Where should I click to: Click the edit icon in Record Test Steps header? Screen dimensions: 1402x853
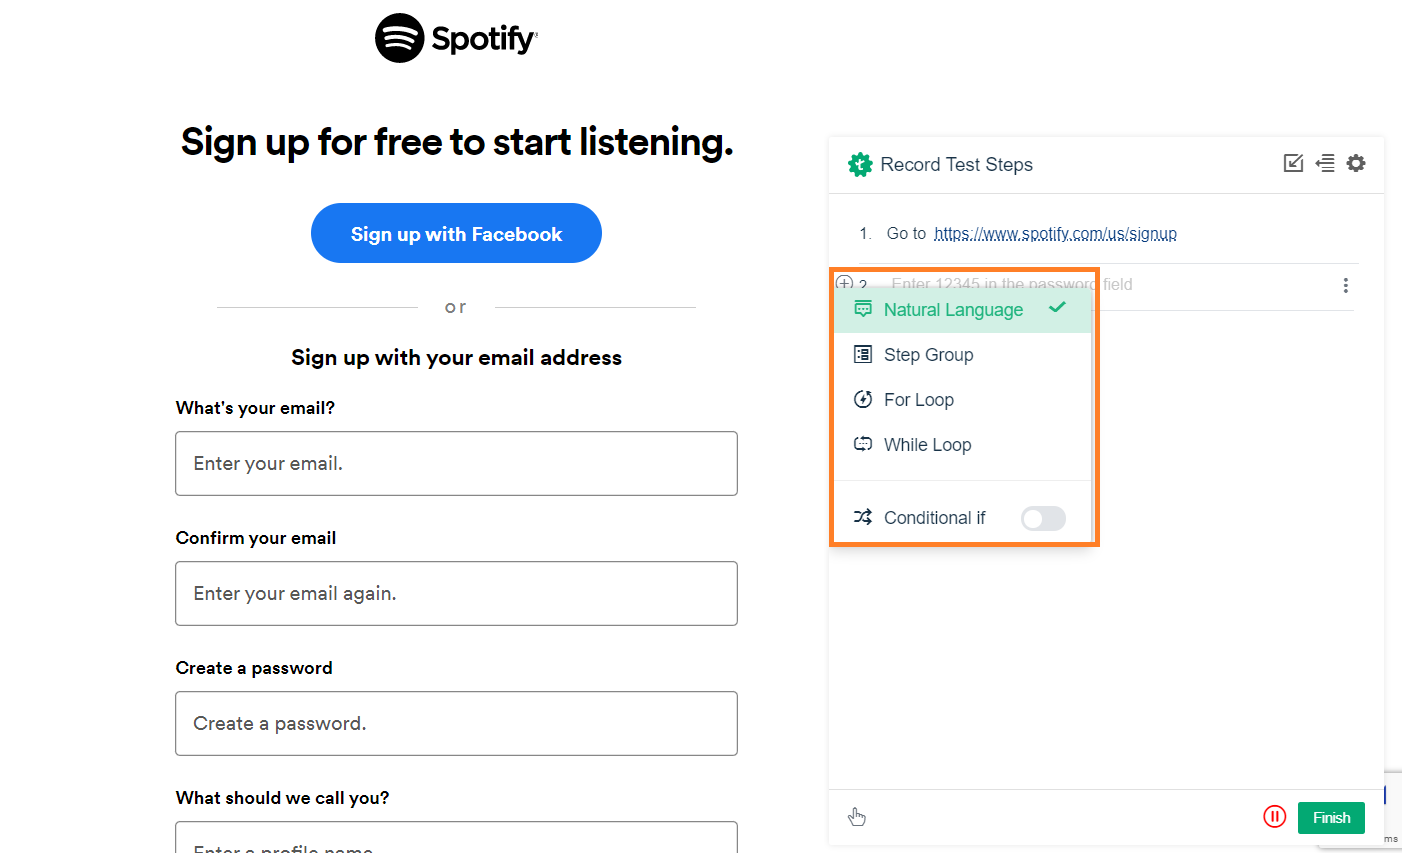point(1293,163)
